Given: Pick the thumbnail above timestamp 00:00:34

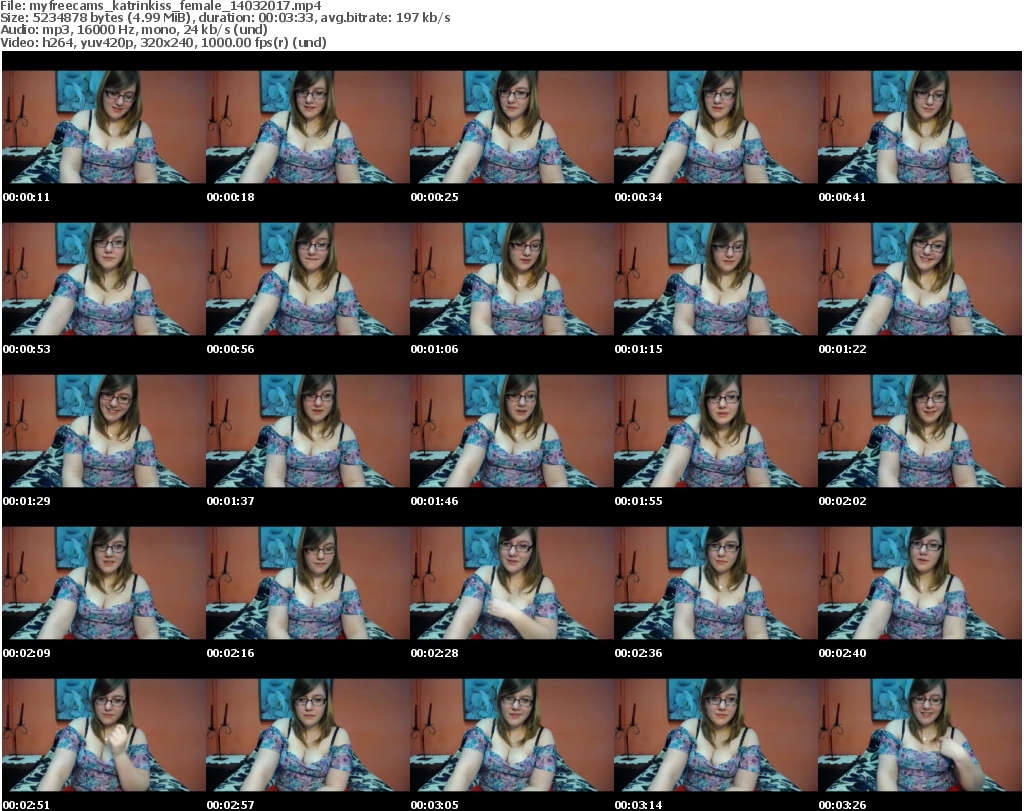Looking at the screenshot, I should click(715, 127).
